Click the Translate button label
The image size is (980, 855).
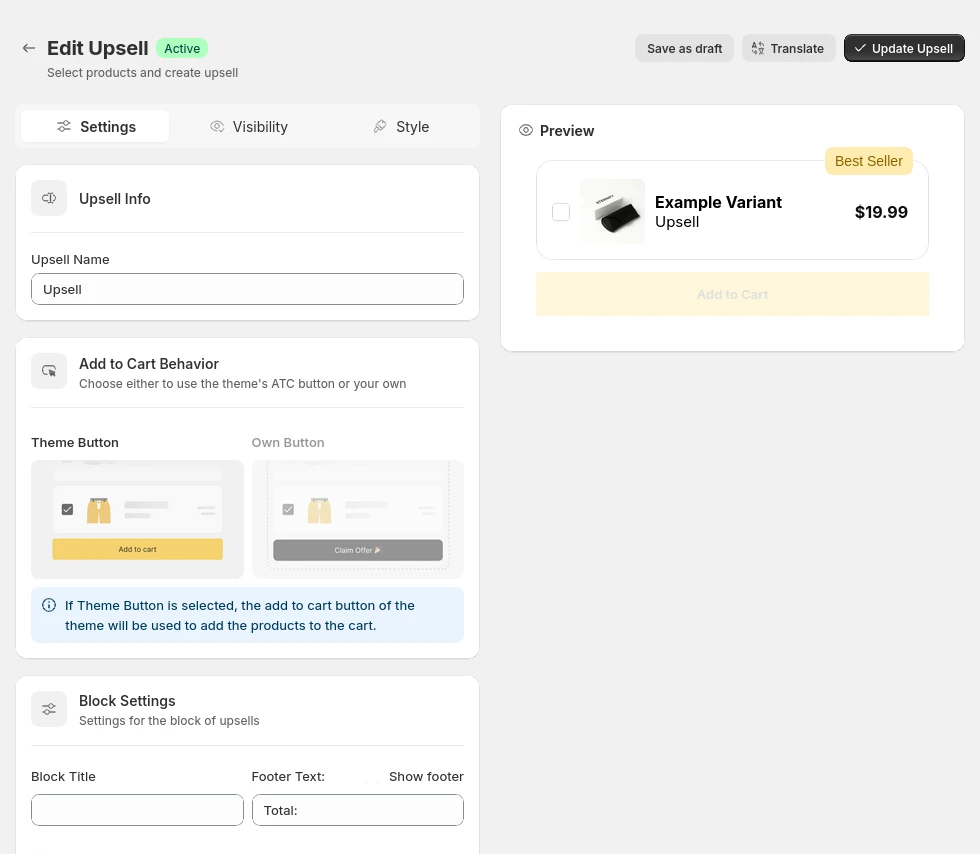(797, 48)
